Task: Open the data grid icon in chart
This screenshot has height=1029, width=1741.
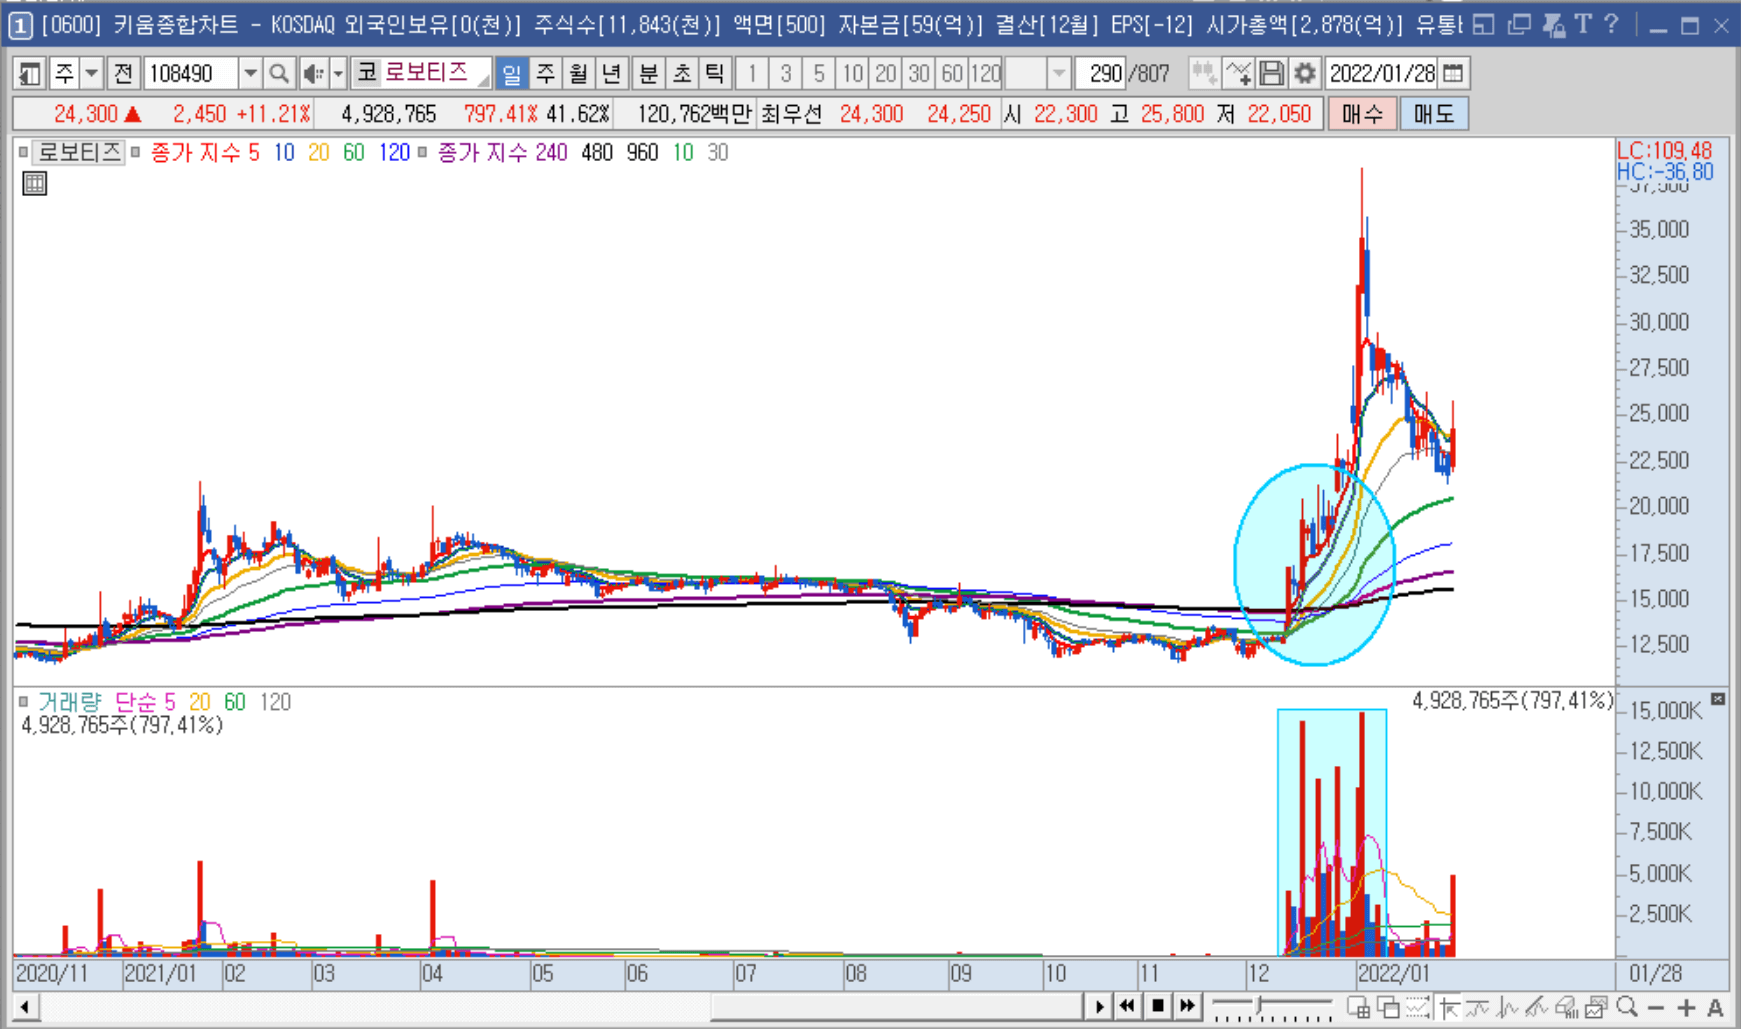Action: click(x=35, y=183)
